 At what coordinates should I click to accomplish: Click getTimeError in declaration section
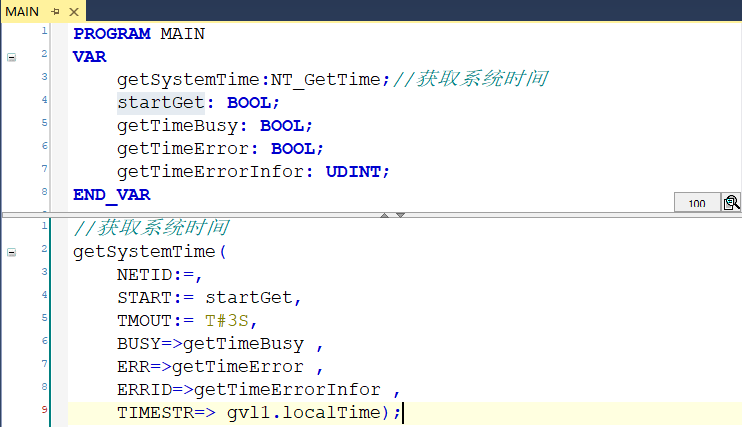[183, 149]
